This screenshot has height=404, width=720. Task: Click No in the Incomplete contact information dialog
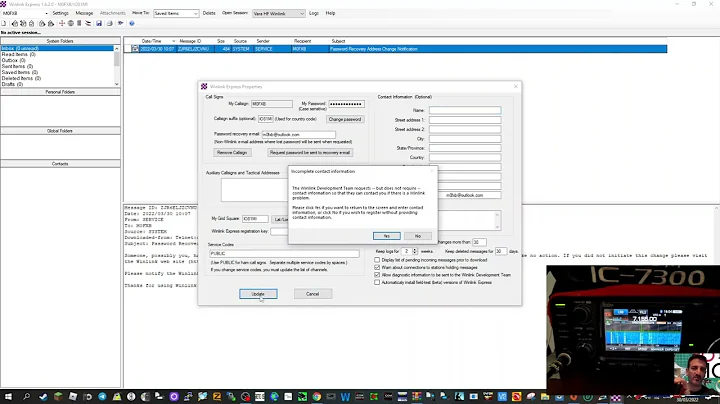click(x=417, y=236)
